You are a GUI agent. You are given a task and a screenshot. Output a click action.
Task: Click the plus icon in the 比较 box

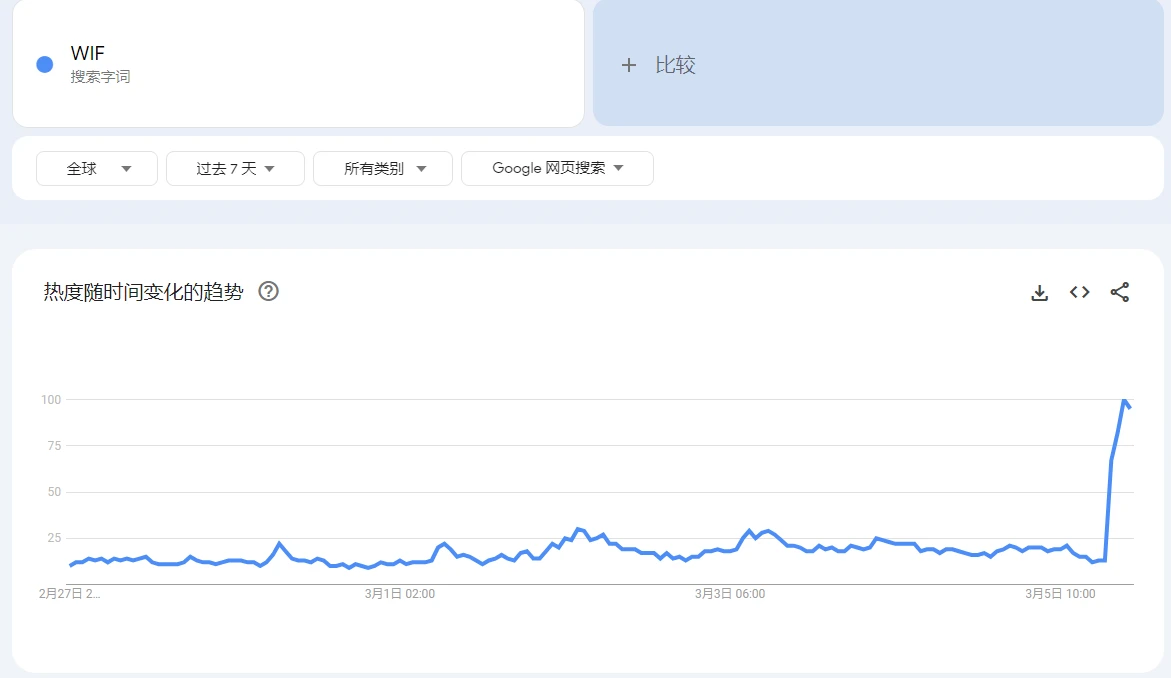point(629,64)
